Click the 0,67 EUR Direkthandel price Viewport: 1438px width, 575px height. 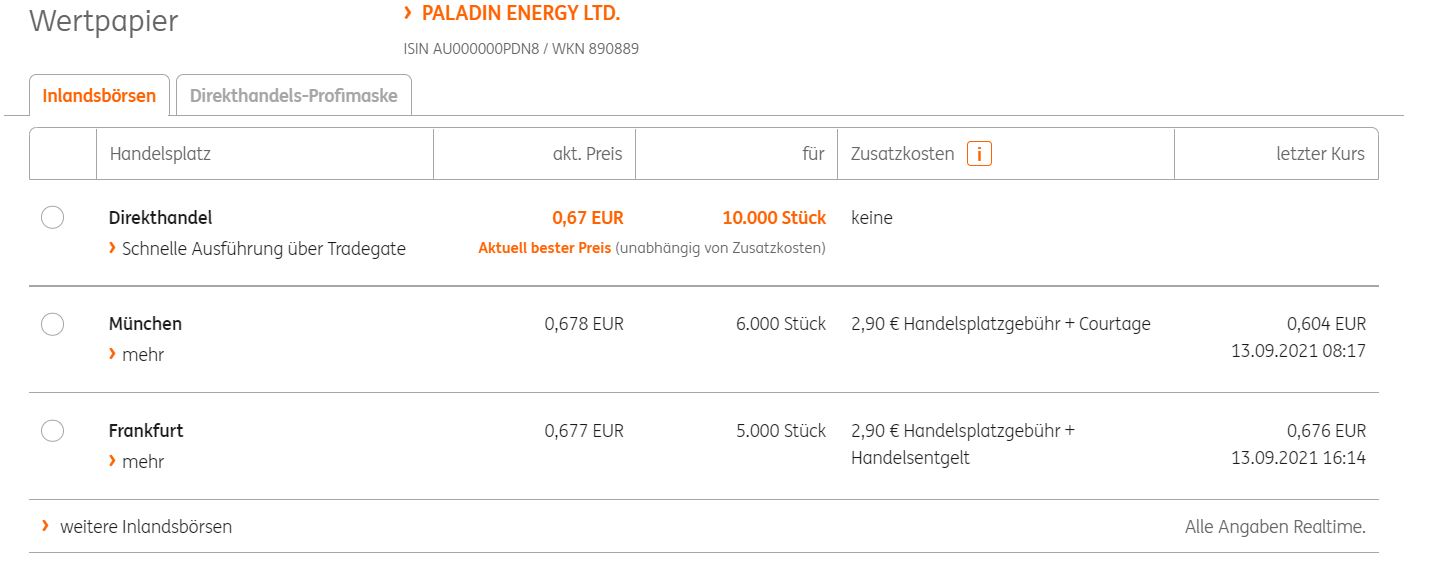(587, 218)
